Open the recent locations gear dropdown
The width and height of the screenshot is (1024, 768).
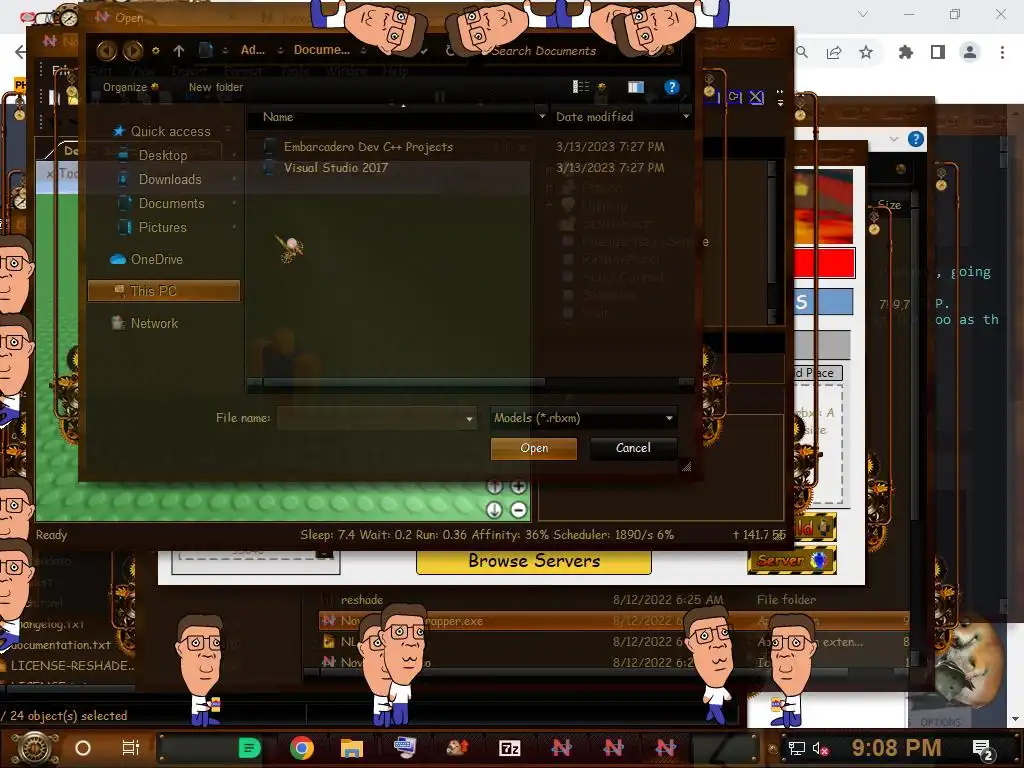pyautogui.click(x=155, y=50)
